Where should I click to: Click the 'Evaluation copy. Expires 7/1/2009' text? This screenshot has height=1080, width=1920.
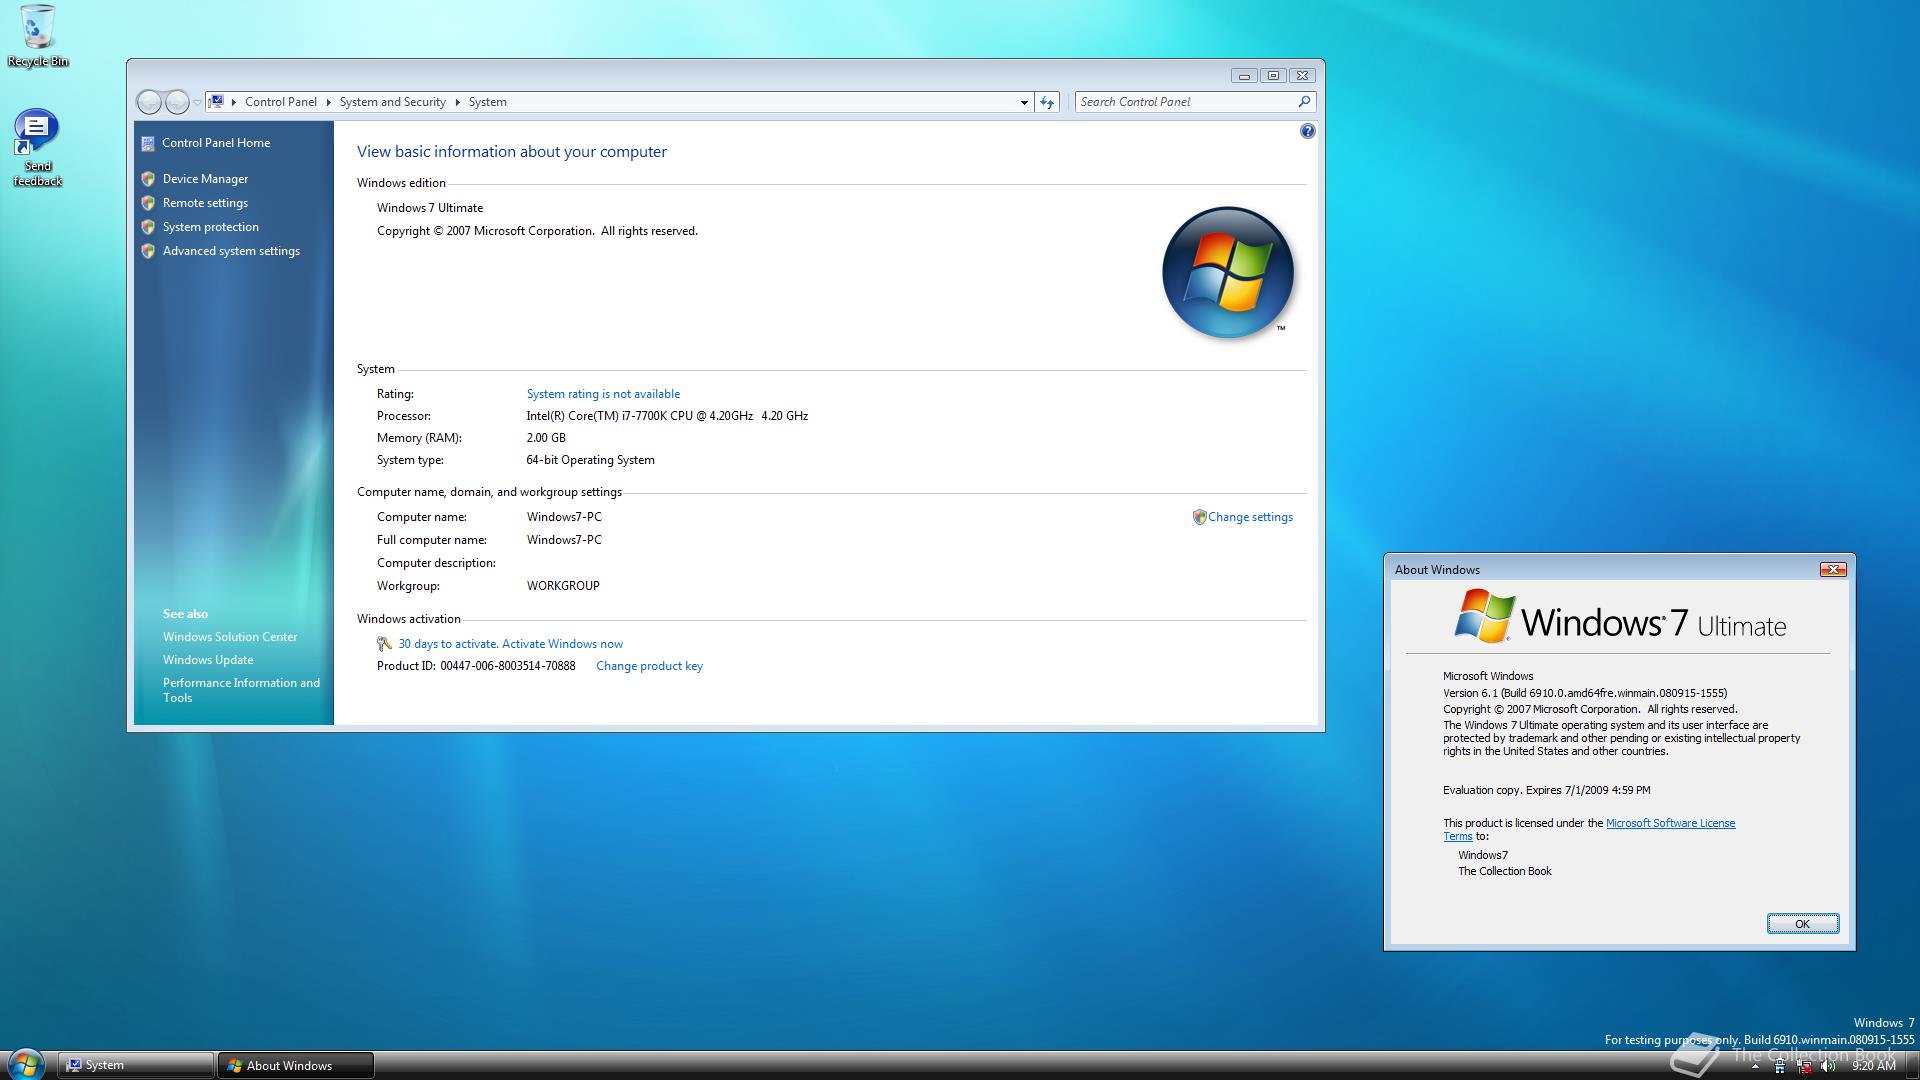pos(1546,790)
